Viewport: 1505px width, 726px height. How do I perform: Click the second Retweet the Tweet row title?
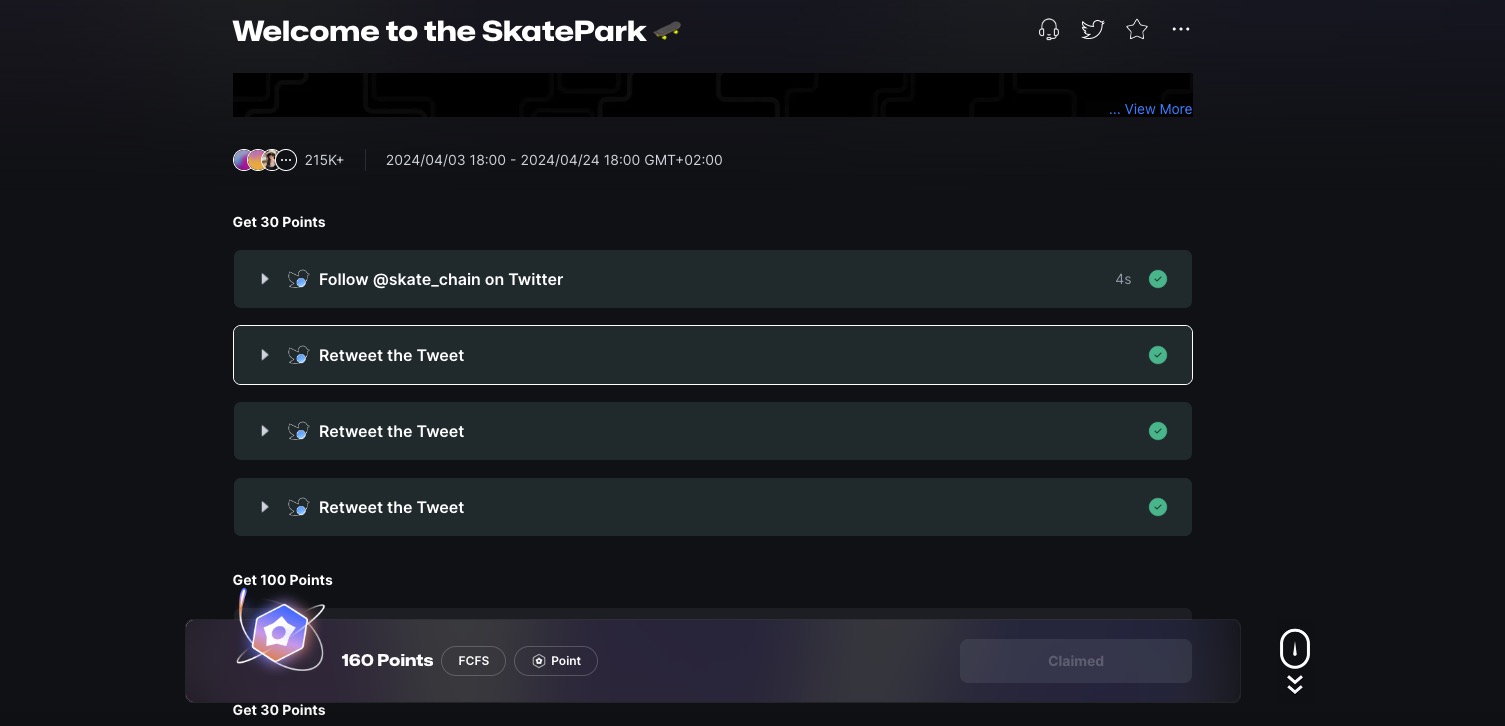point(391,431)
